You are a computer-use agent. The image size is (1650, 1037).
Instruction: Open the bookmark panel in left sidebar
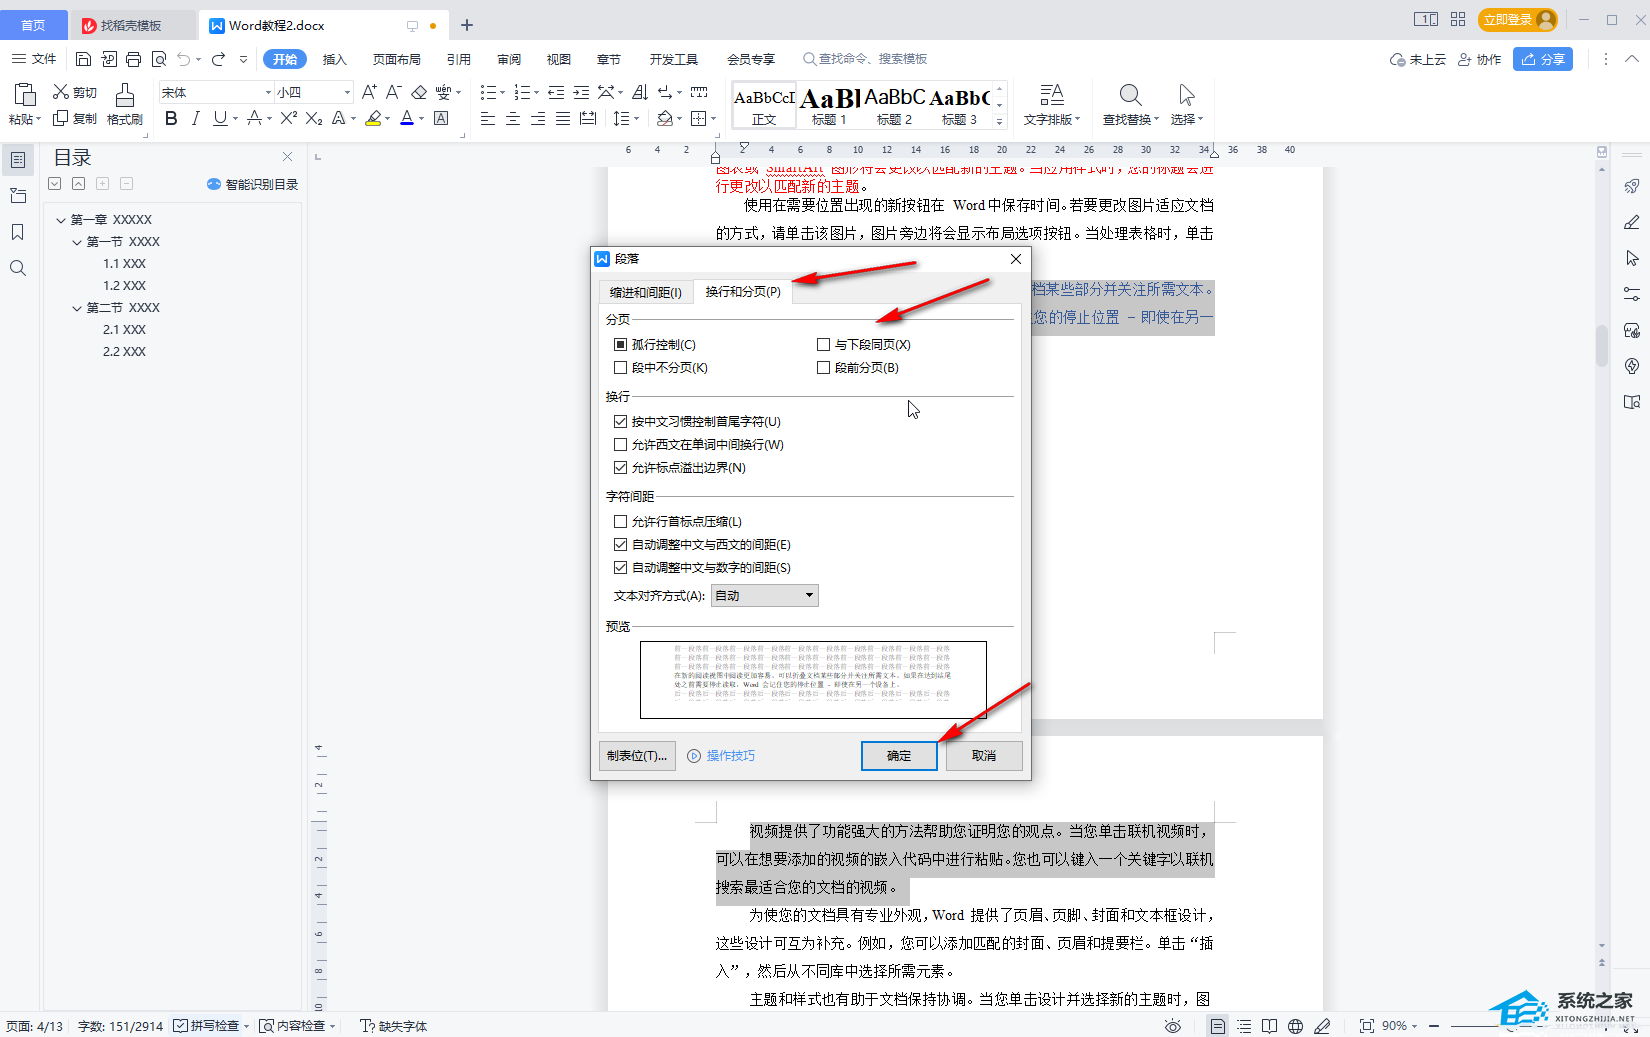[18, 232]
